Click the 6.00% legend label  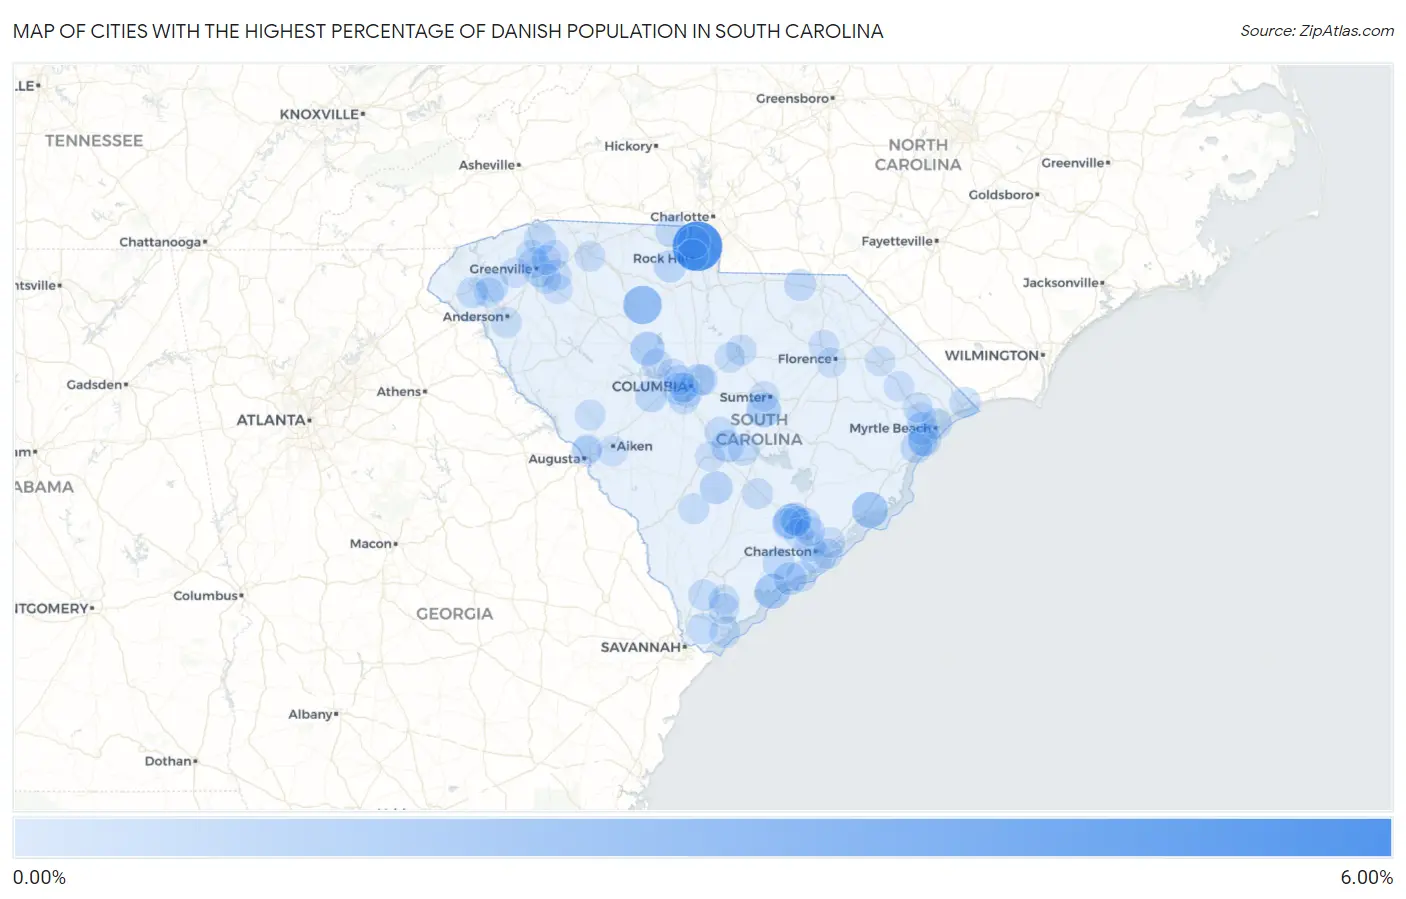tap(1366, 877)
